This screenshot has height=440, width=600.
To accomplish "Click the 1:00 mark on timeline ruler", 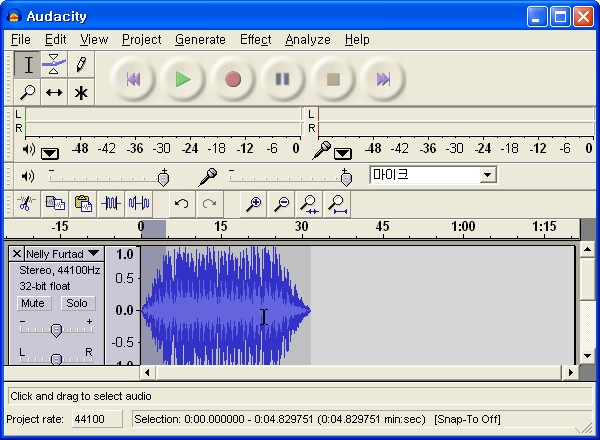I will 463,227.
